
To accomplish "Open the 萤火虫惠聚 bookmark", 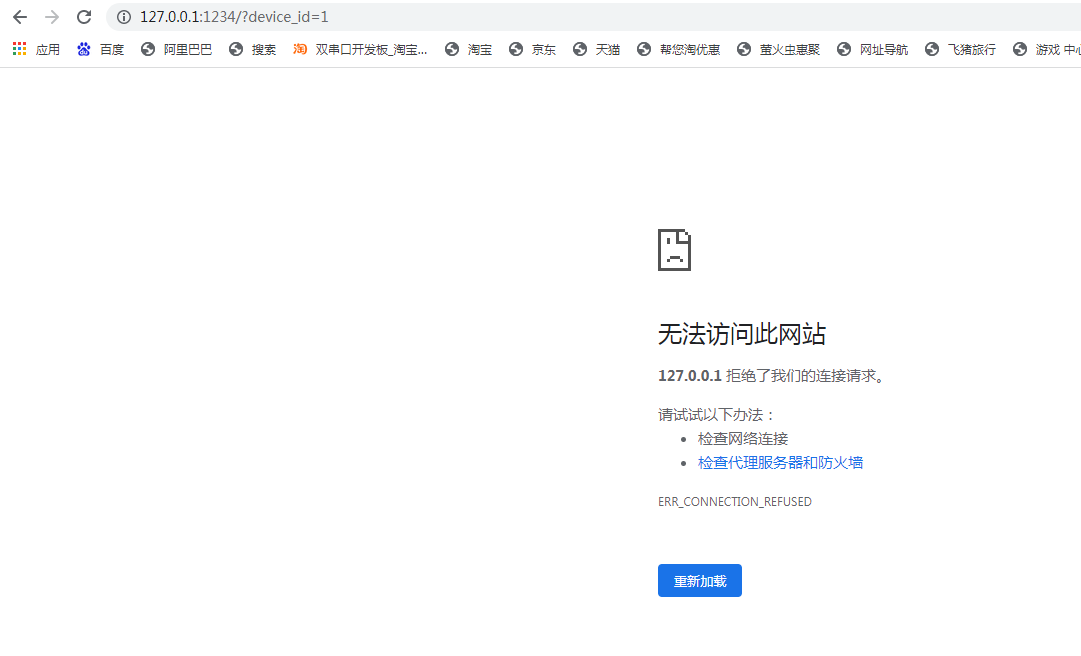I will coord(779,49).
